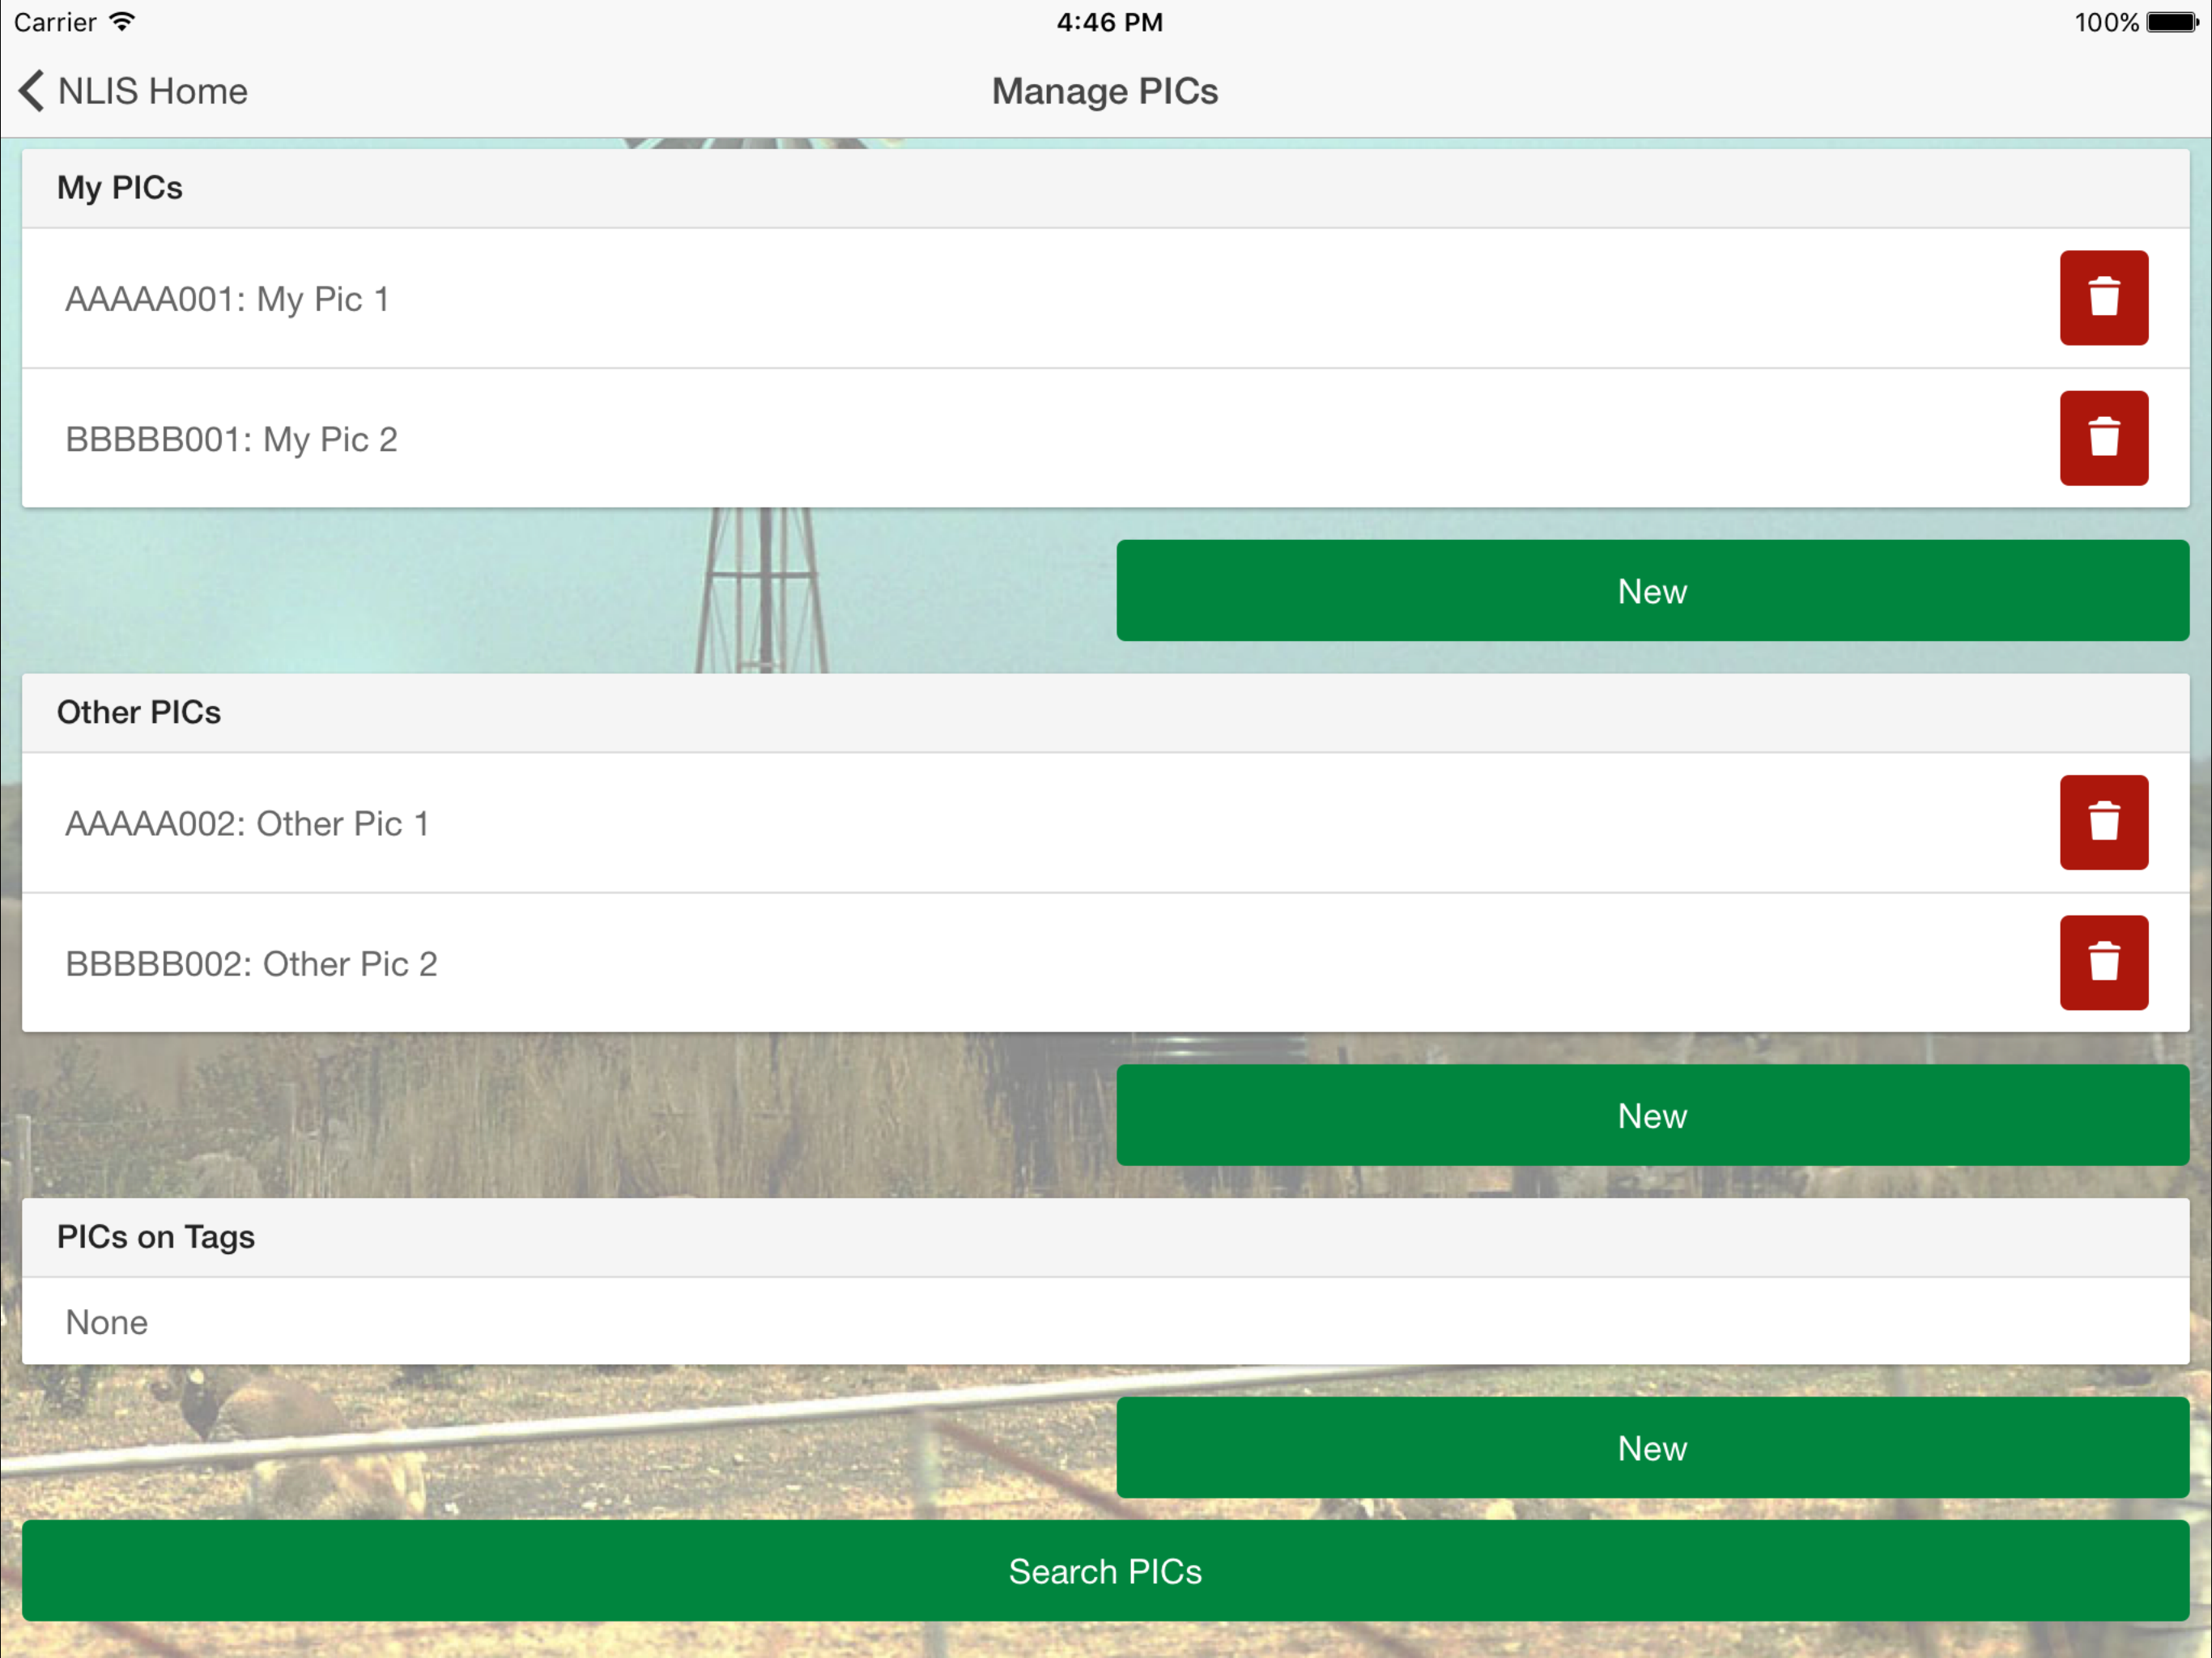Tap the battery indicator in status bar

coord(2173,22)
